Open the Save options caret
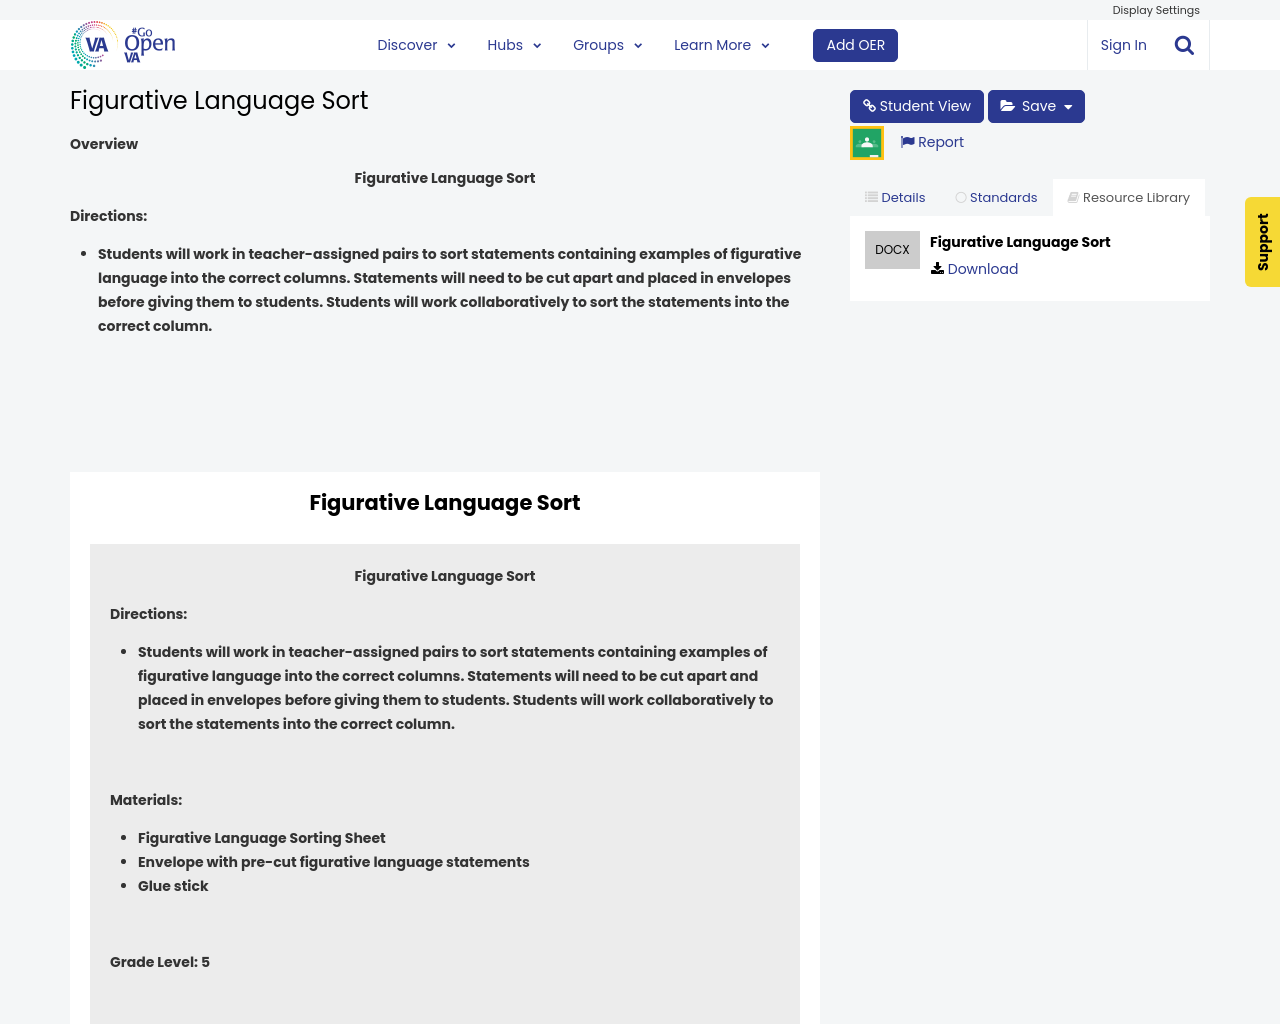This screenshot has width=1280, height=1024. point(1065,105)
